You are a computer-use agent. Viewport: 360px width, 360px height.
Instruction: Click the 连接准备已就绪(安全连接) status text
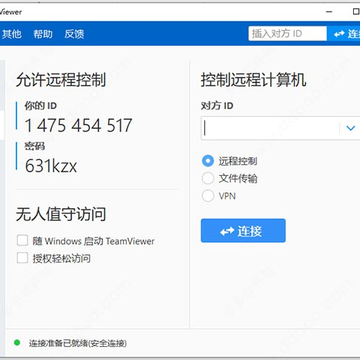[x=78, y=343]
